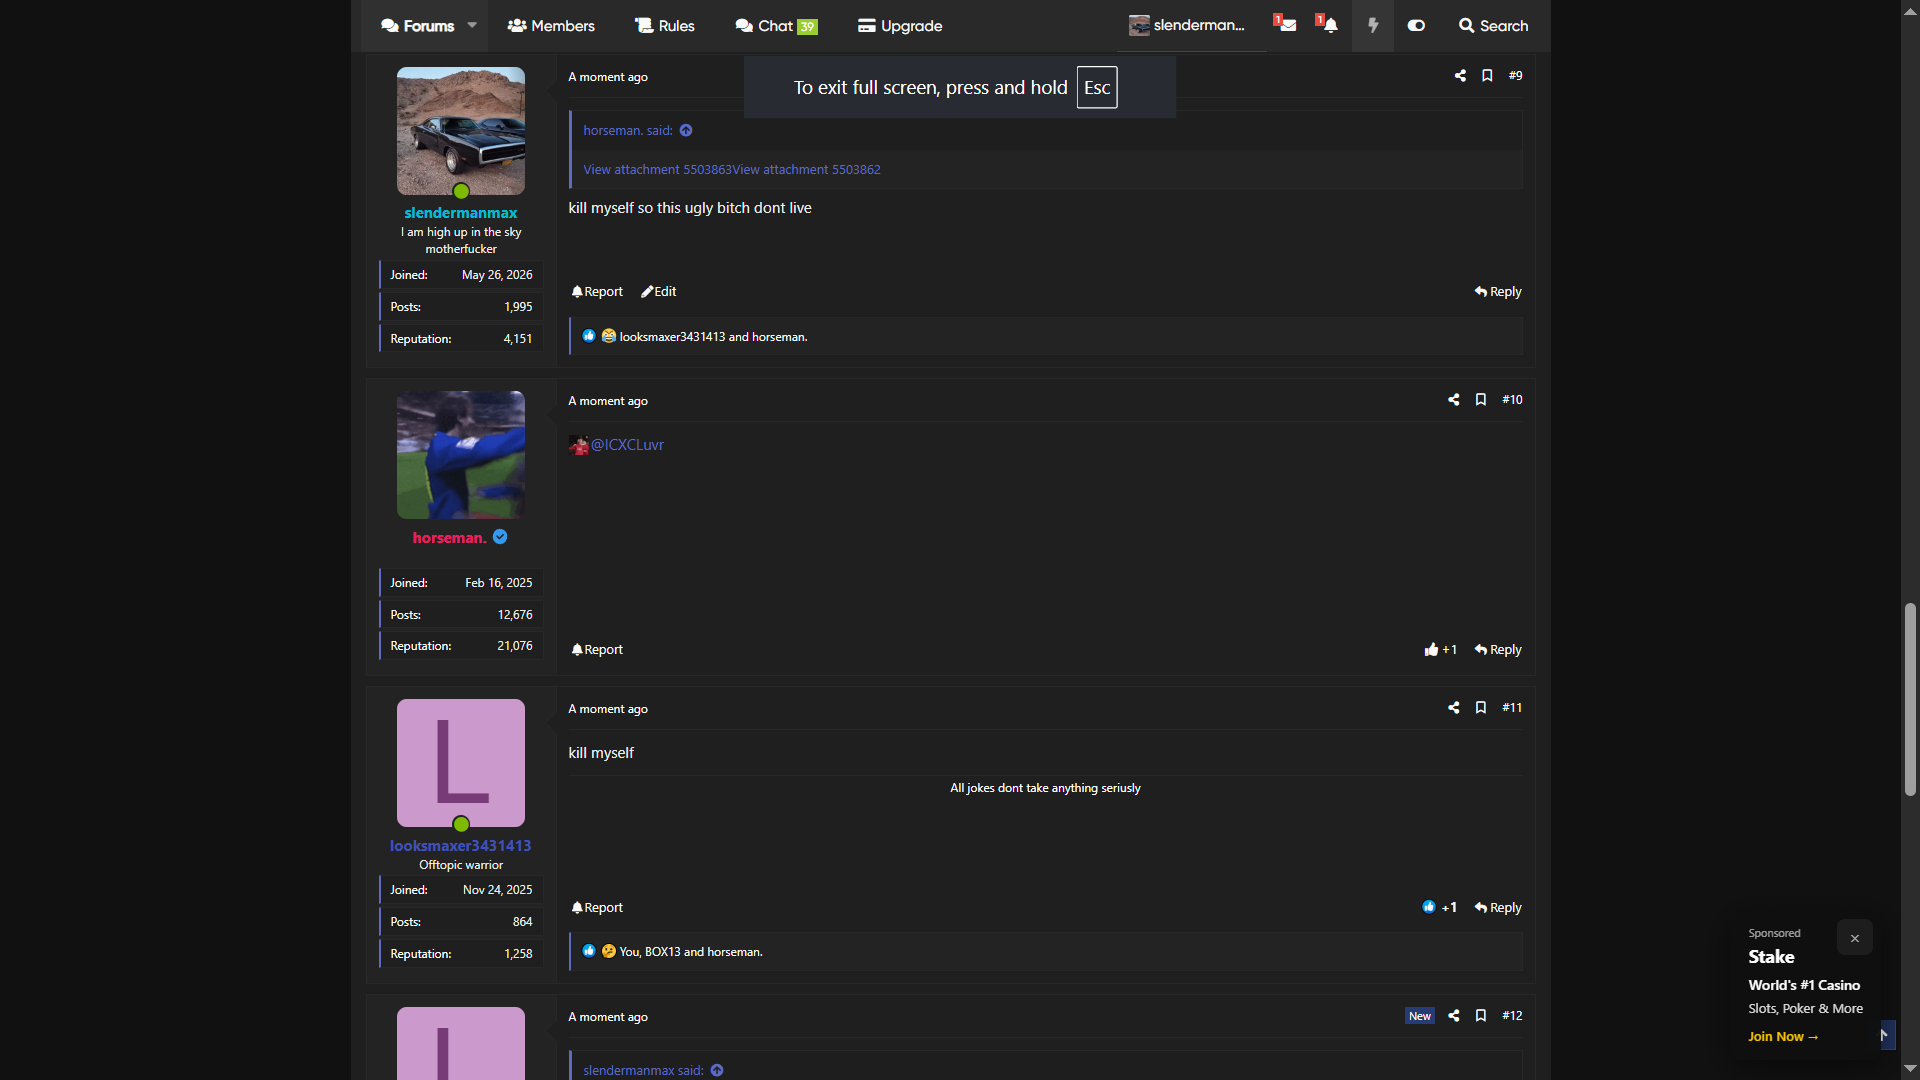This screenshot has height=1080, width=1920.
Task: Toggle your +1 reaction on post #11
Action: point(1439,908)
